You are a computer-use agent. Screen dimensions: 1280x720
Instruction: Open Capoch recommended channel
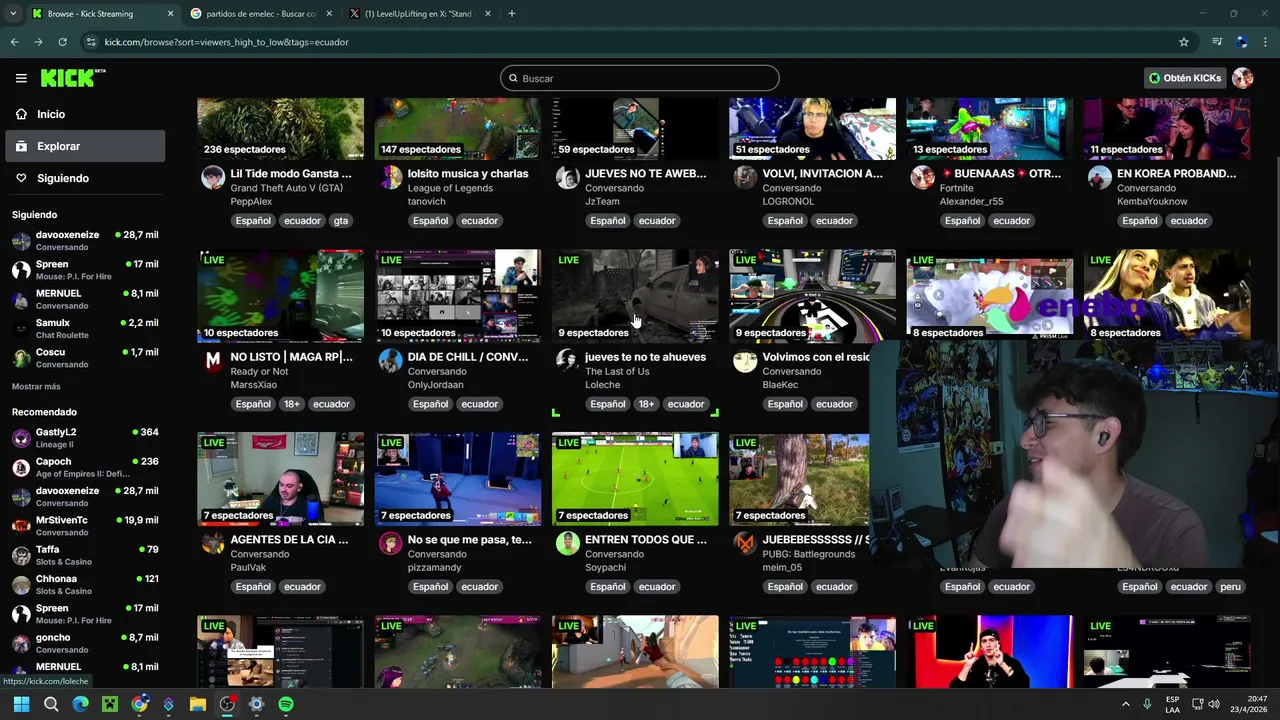(85, 467)
